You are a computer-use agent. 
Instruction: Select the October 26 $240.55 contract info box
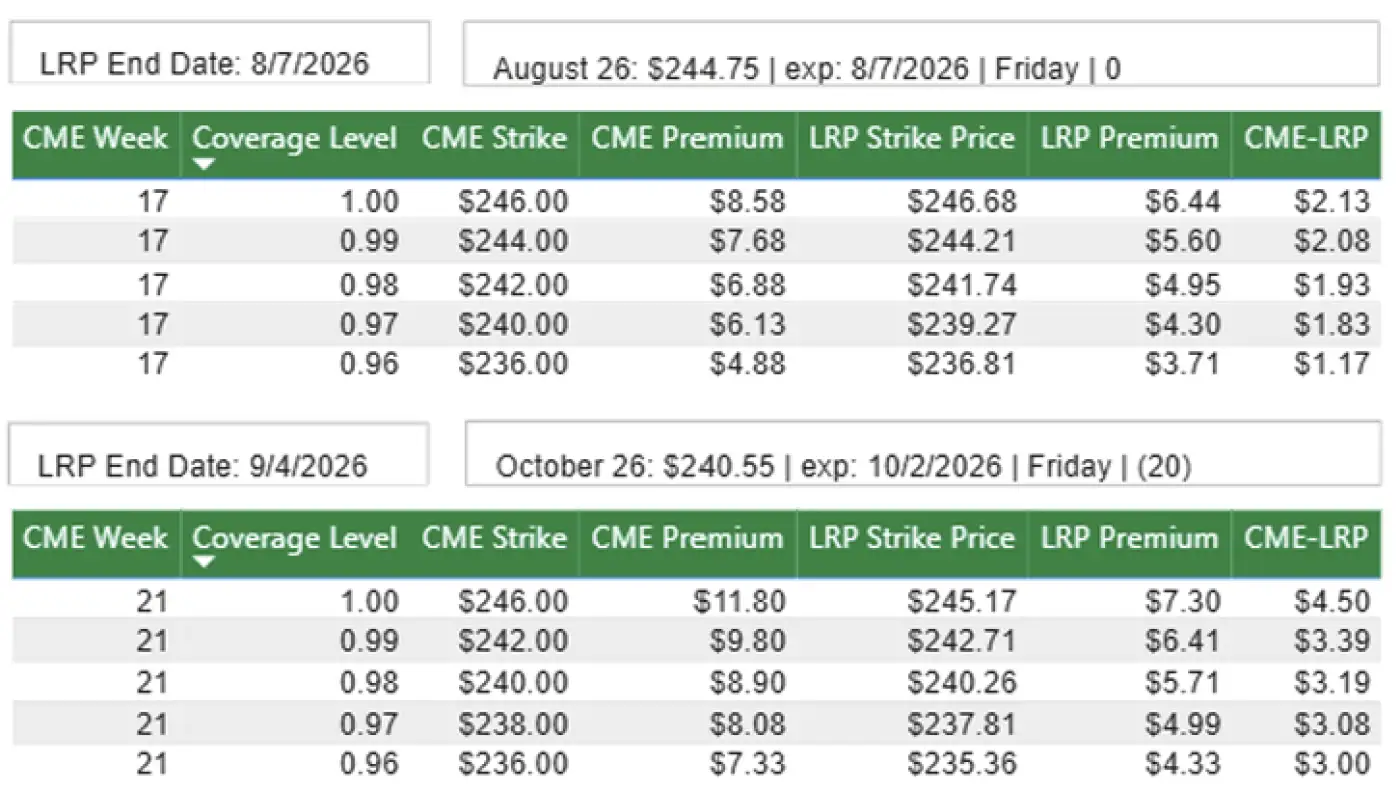pos(921,455)
